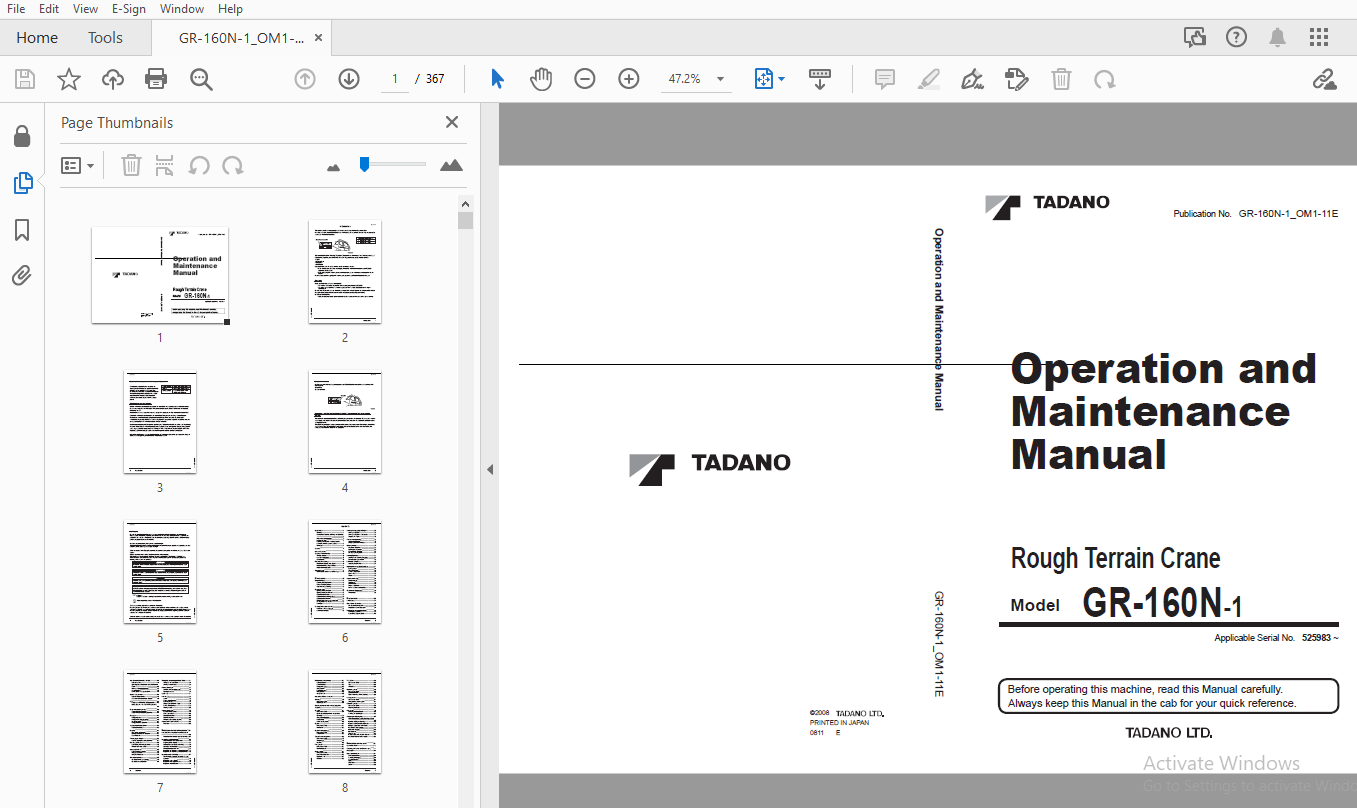Select the GR-160N-1_OM1 document tab
The image size is (1357, 808).
[241, 38]
